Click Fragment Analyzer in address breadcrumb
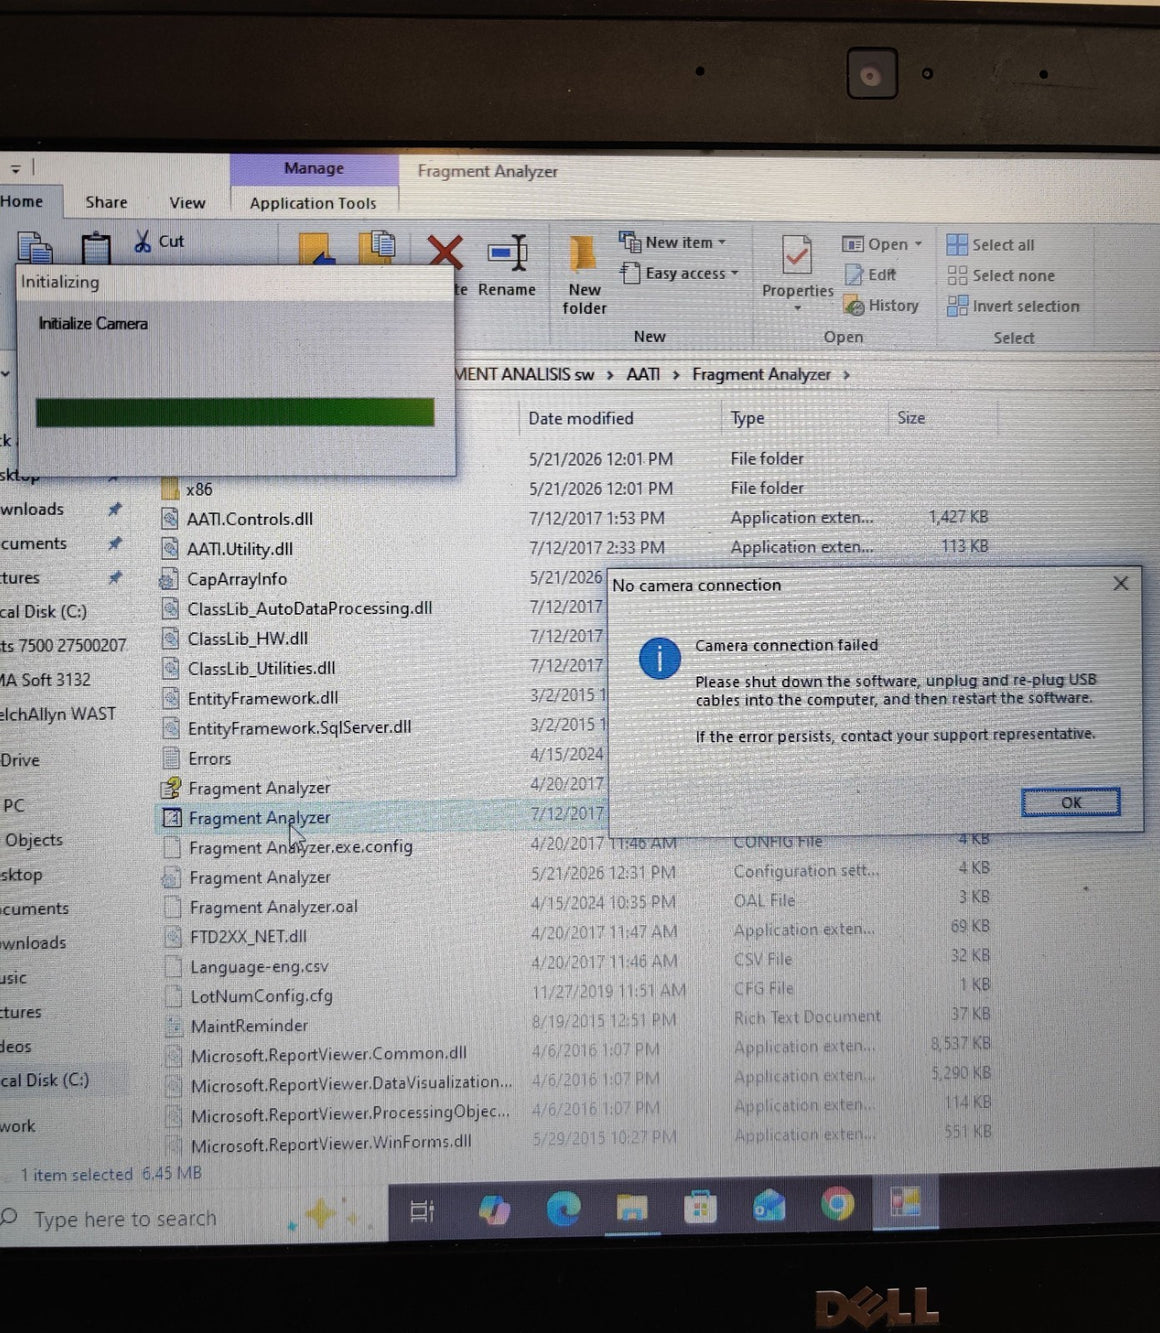1160x1333 pixels. point(761,374)
